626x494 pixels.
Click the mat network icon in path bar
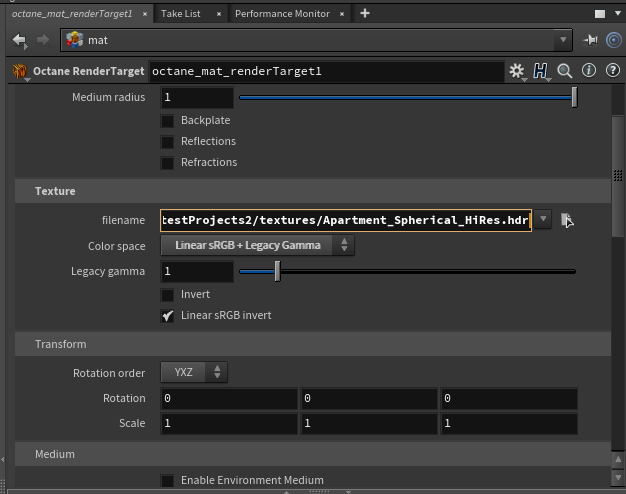click(x=74, y=40)
